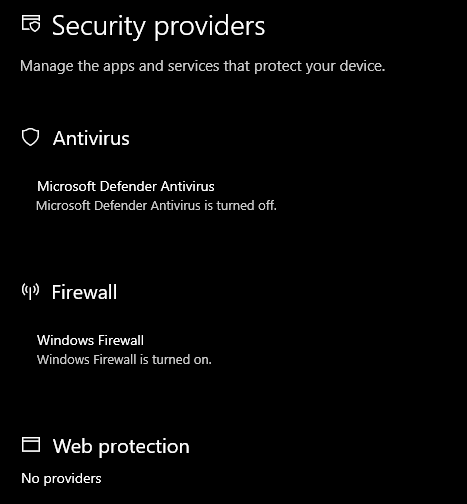Select the Web protection section heading
The width and height of the screenshot is (467, 504).
pos(121,446)
